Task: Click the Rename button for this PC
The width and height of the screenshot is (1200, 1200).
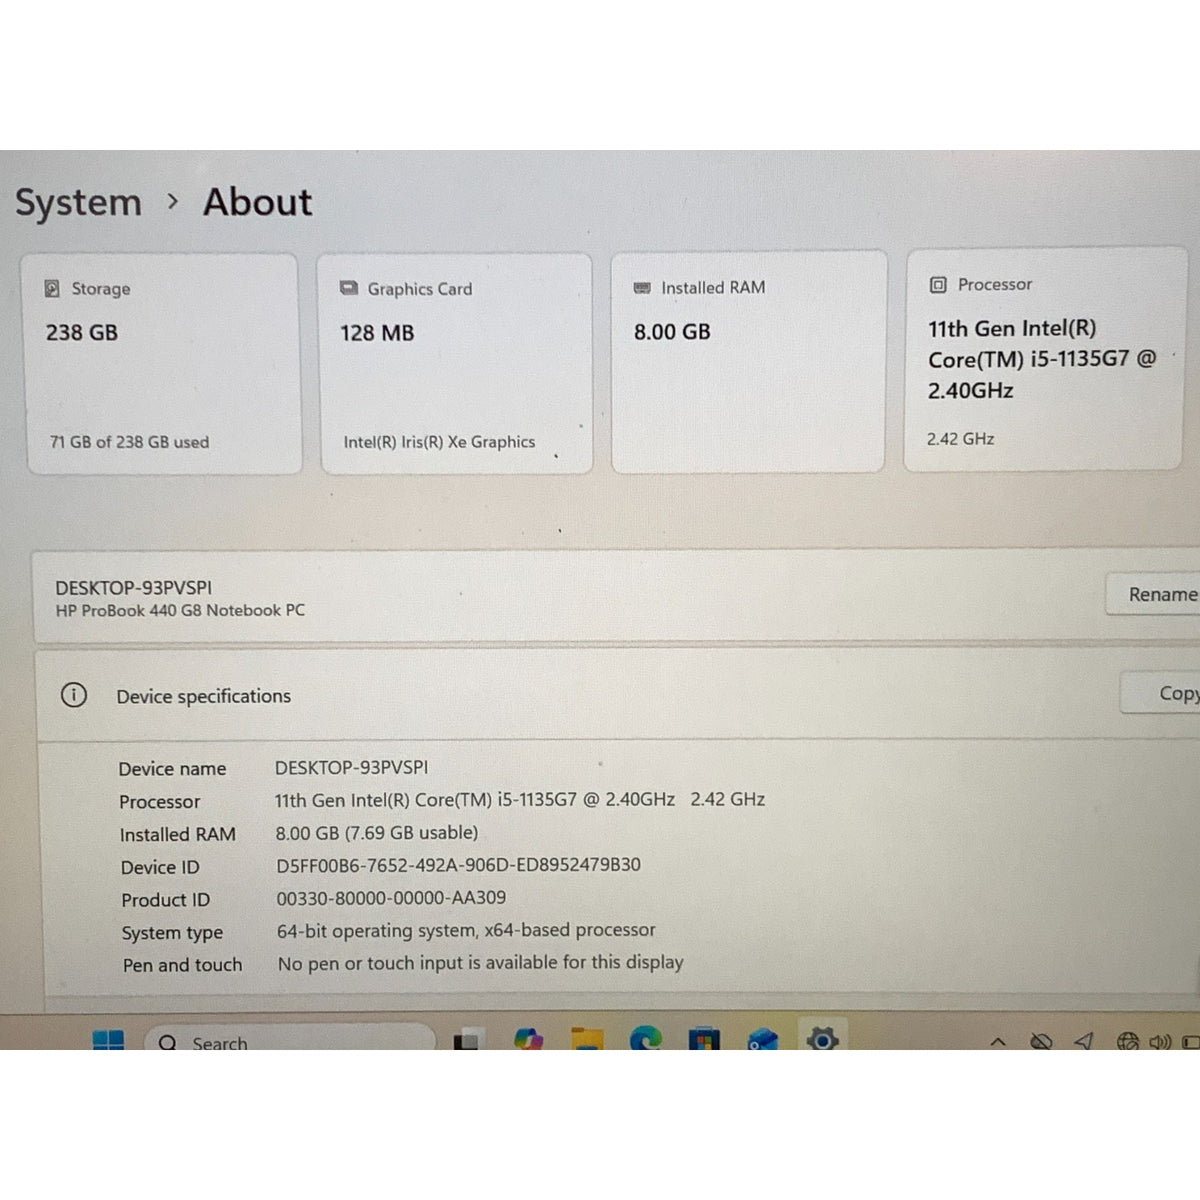Action: pyautogui.click(x=1153, y=594)
